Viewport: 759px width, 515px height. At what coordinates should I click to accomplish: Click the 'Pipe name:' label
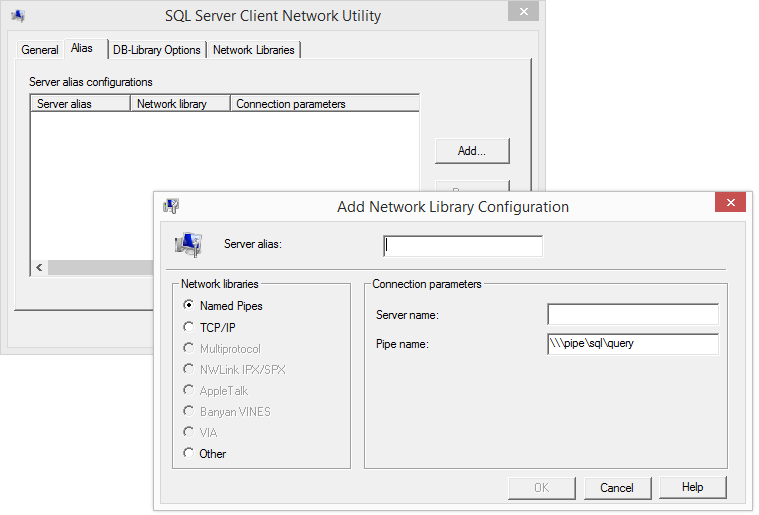402,344
